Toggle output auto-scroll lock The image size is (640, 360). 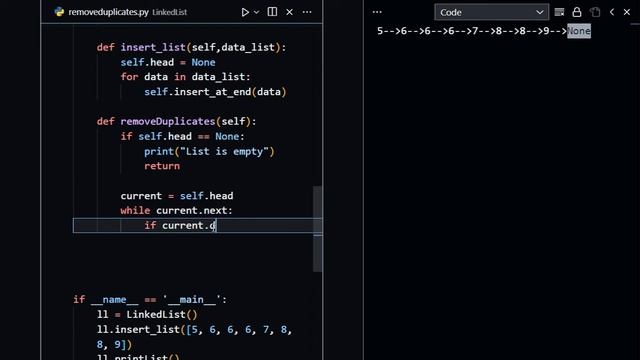coord(577,12)
